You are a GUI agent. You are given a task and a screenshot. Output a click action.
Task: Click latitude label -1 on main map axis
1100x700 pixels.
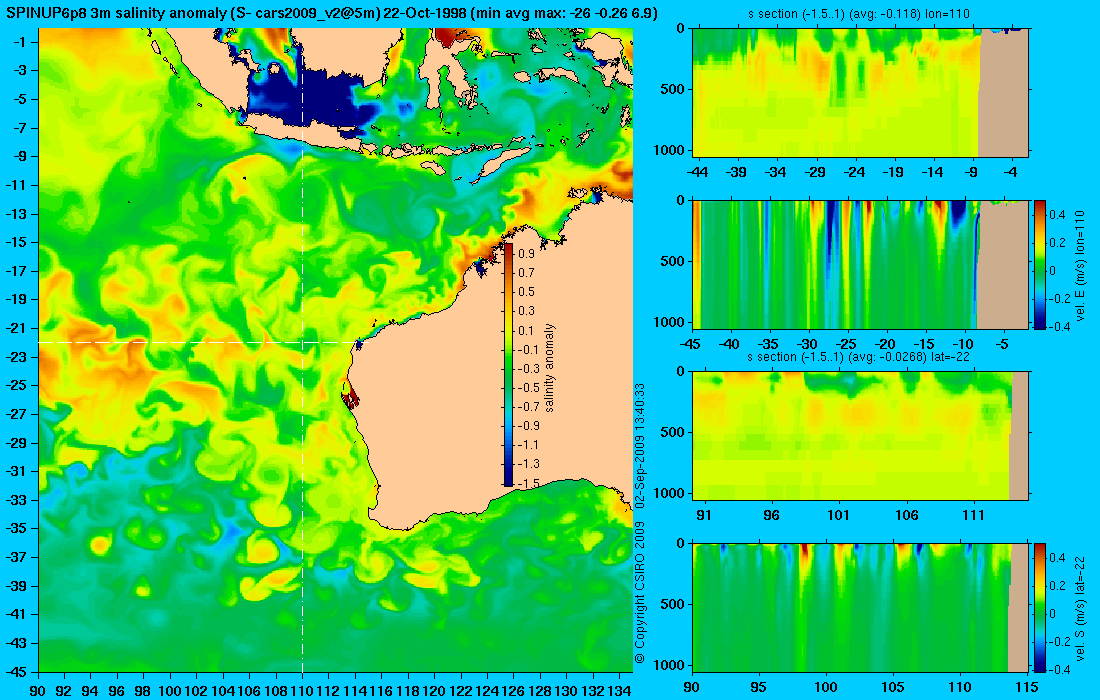pyautogui.click(x=20, y=42)
